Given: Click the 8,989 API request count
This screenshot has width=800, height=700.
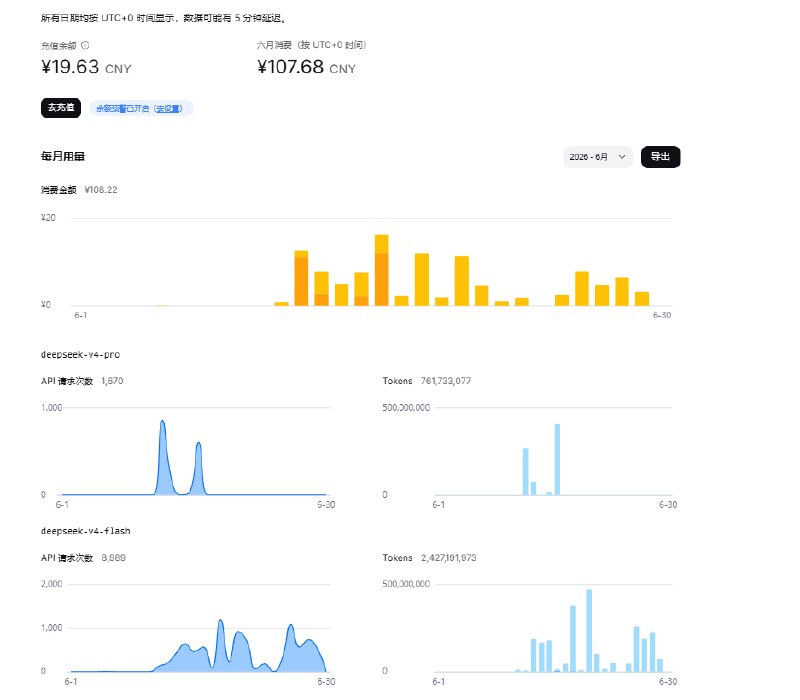Looking at the screenshot, I should point(113,558).
